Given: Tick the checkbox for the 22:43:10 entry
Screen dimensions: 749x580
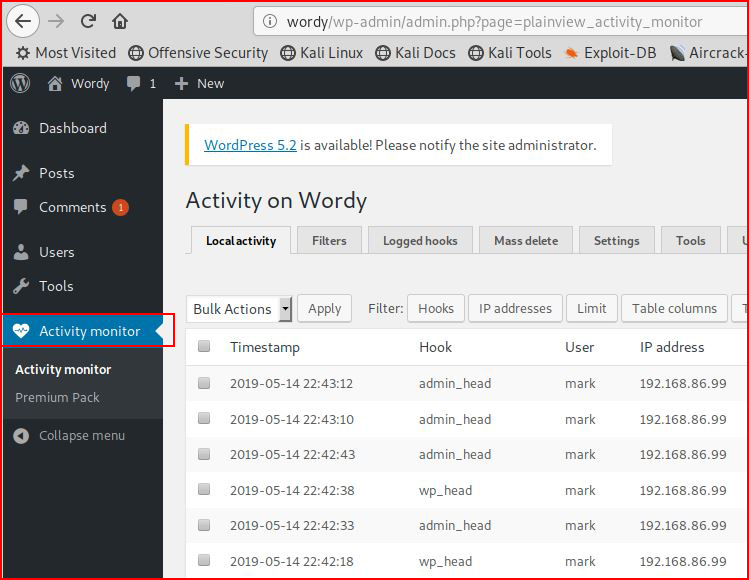Looking at the screenshot, I should click(204, 418).
